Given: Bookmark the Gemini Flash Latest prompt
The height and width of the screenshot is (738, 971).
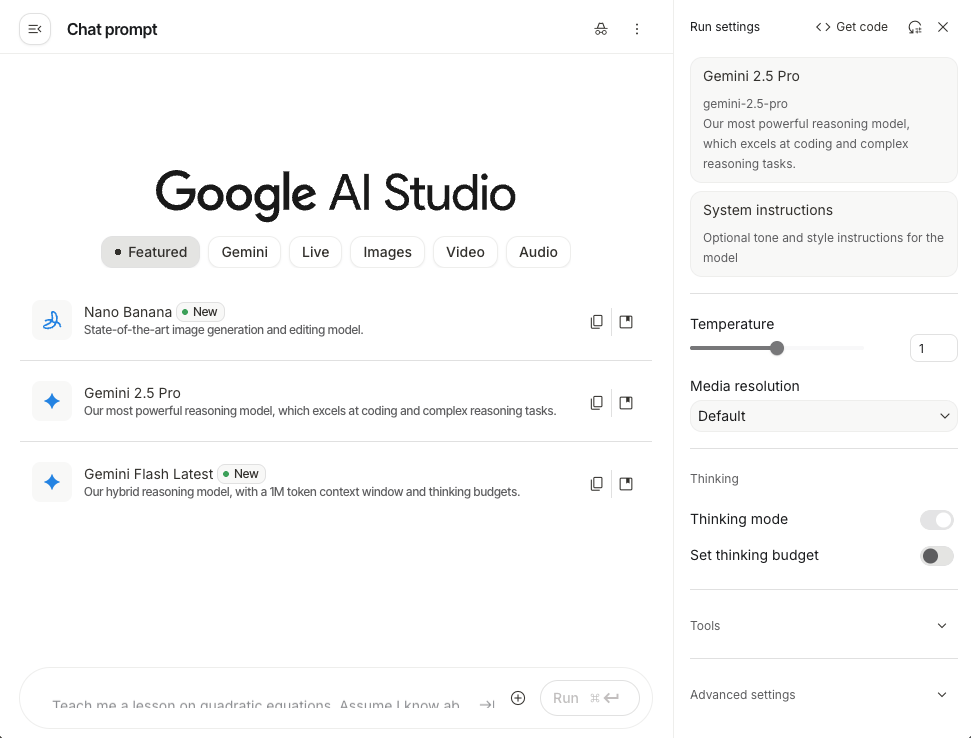Looking at the screenshot, I should click(626, 483).
